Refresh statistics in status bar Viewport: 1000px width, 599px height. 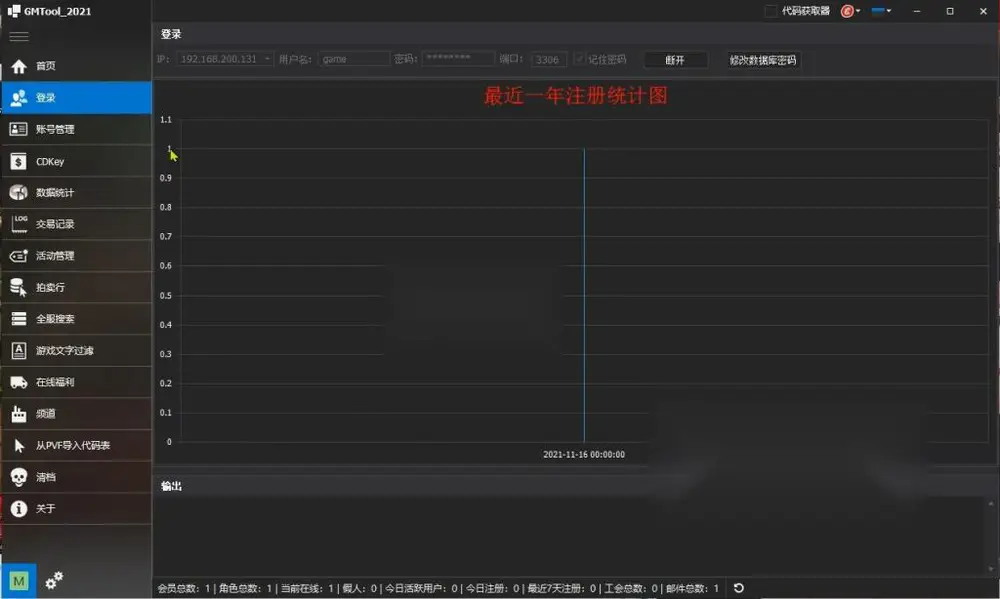point(739,588)
